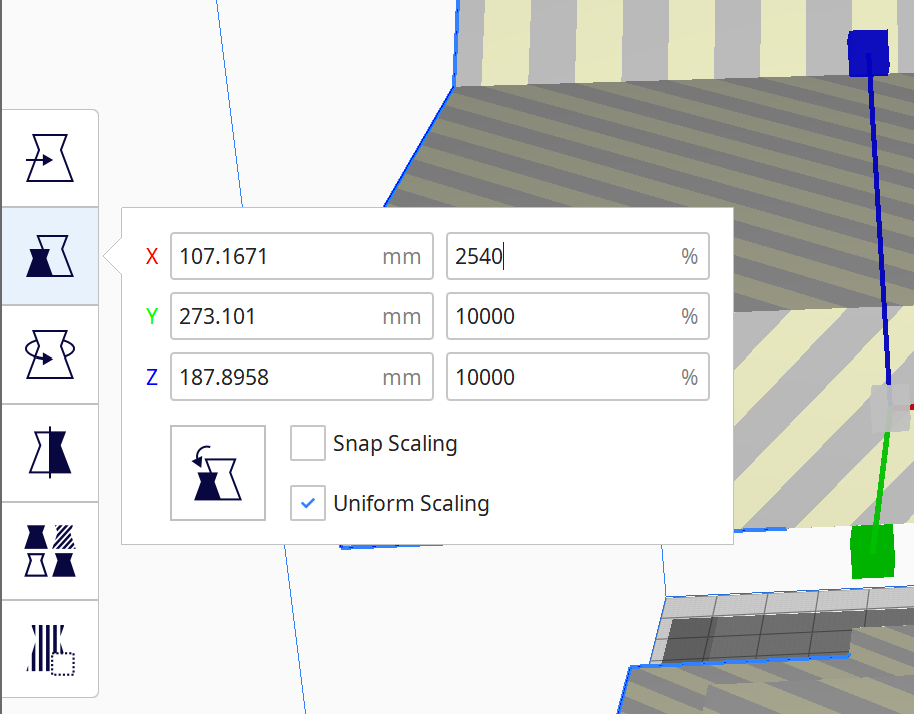Click the blue Z axis label
The width and height of the screenshot is (914, 714).
tap(152, 377)
